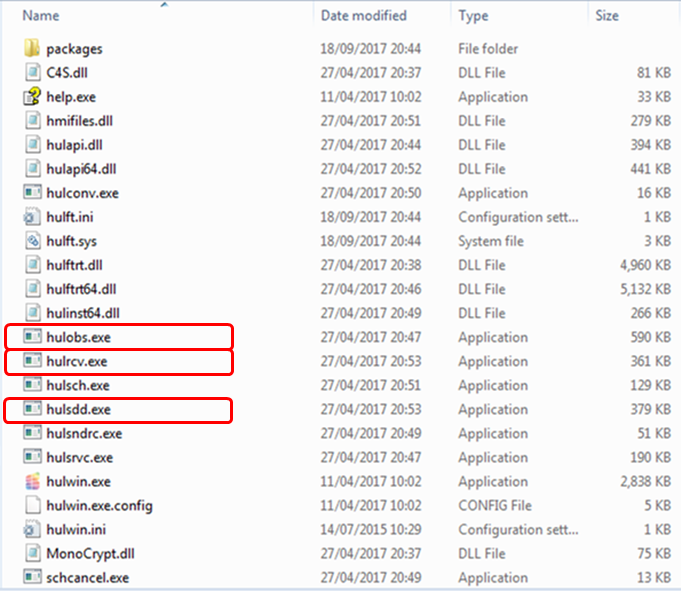Select the hulsdd.exe file name

78,409
